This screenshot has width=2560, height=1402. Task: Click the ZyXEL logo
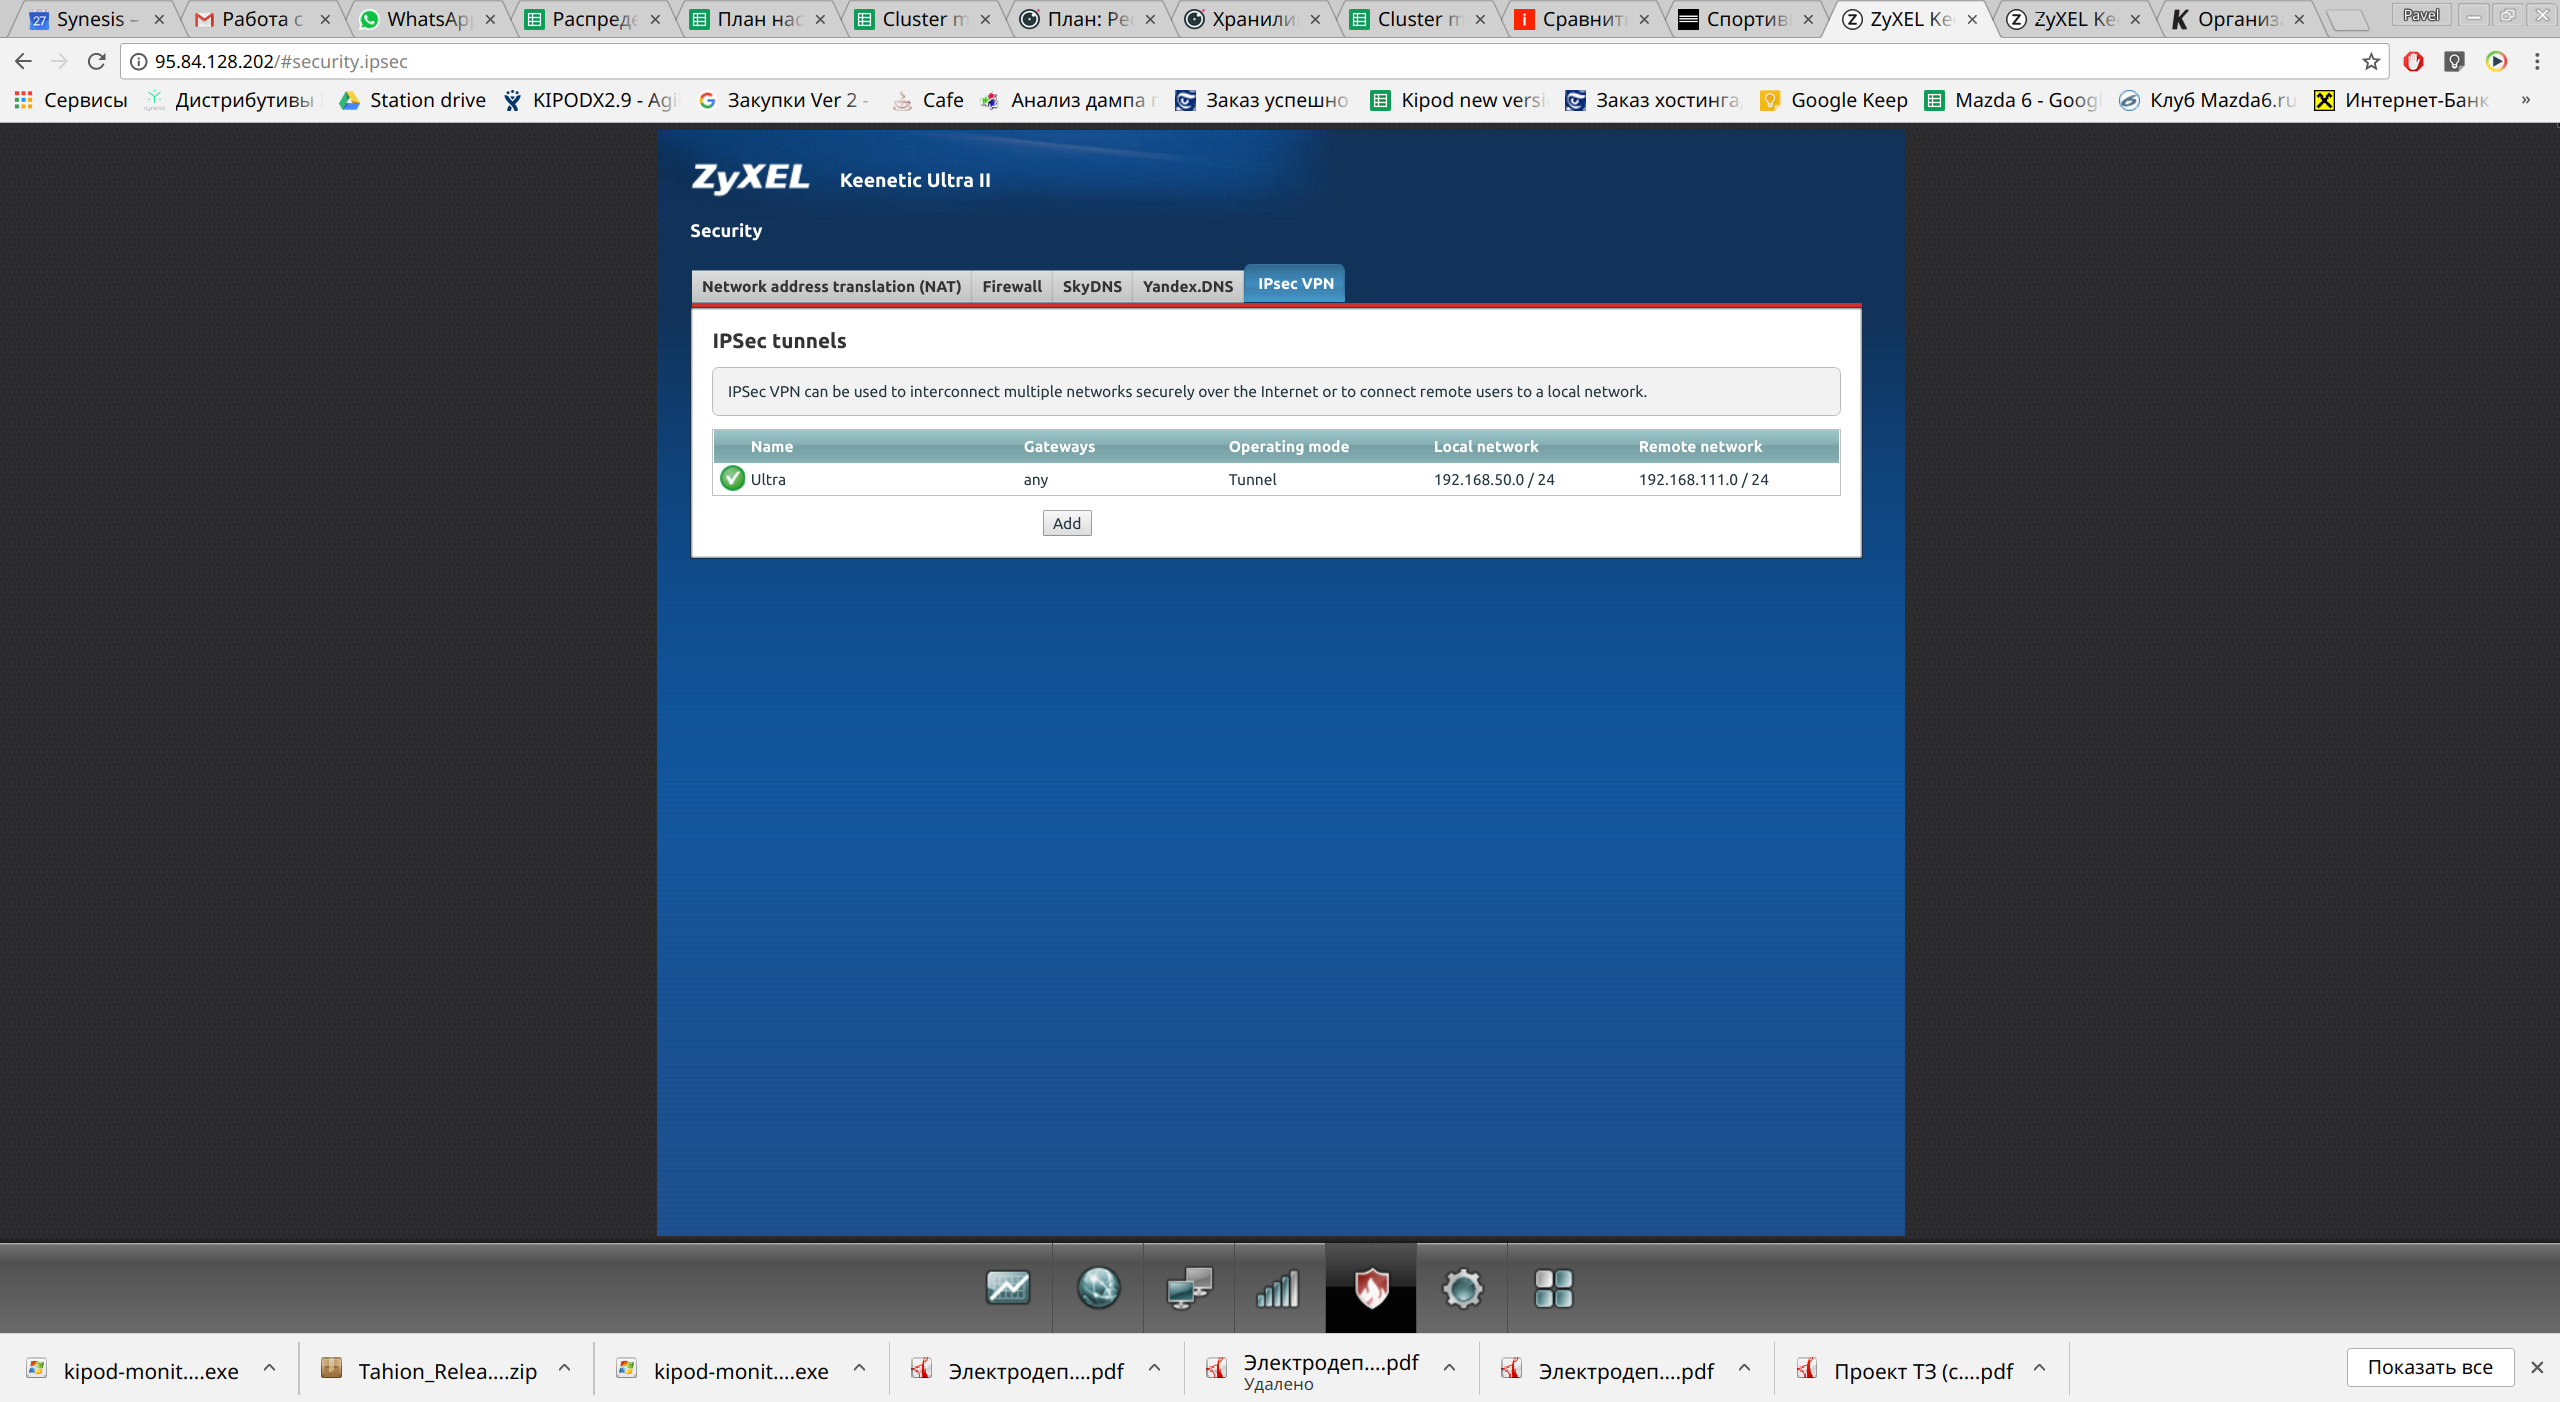(x=750, y=178)
